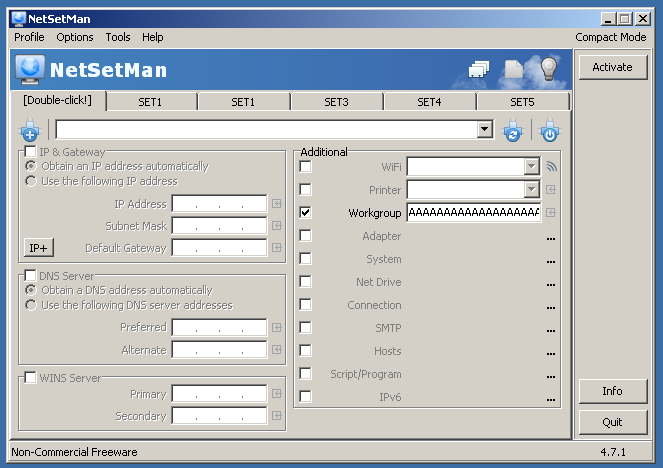Enable the IP & Gateway checkbox

pos(30,152)
